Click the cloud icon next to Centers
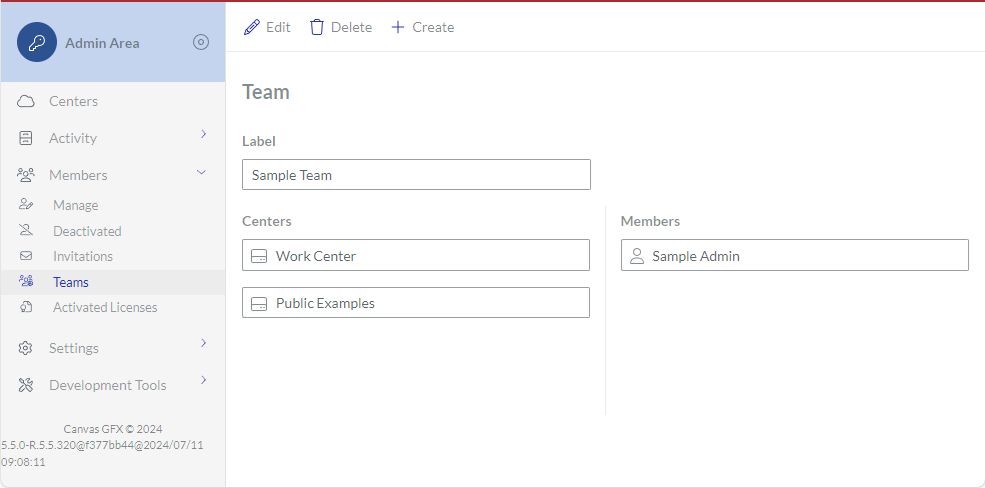The image size is (985, 488). pyautogui.click(x=26, y=101)
